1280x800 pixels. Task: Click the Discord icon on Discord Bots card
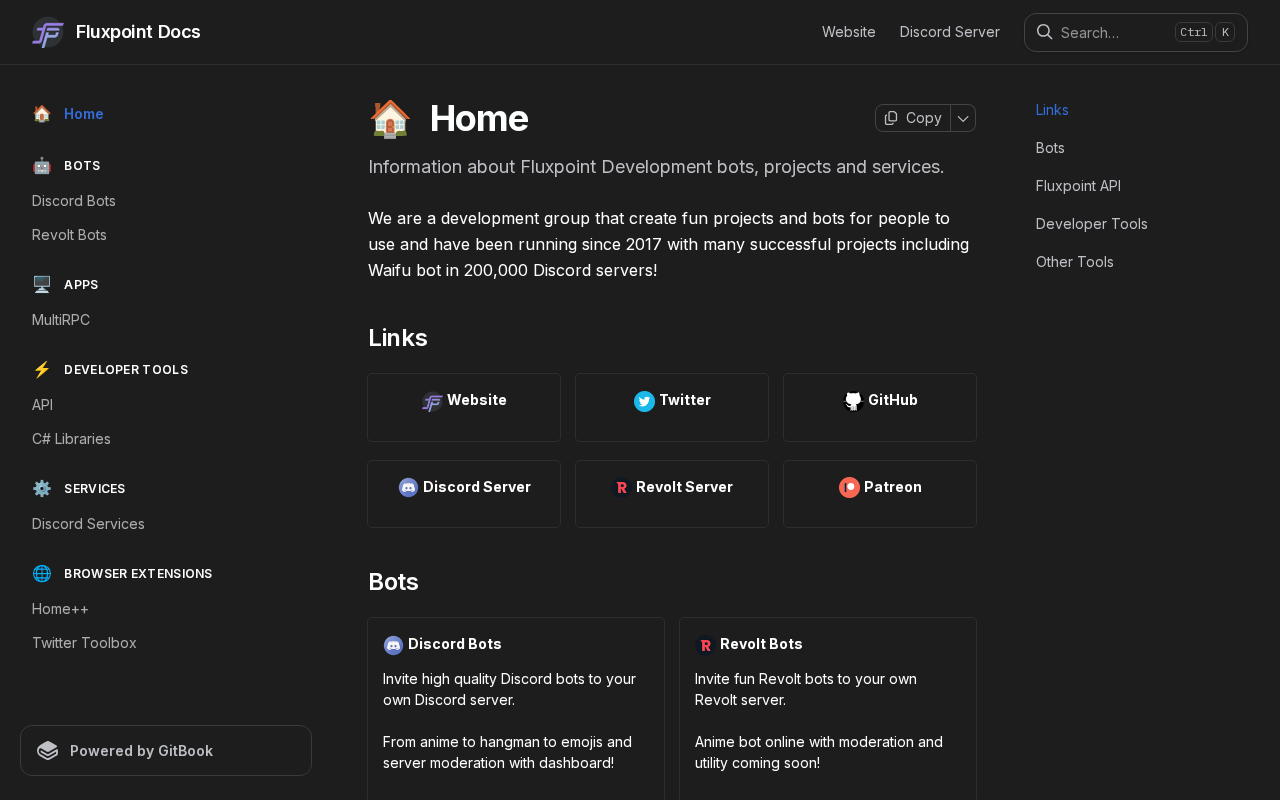pyautogui.click(x=393, y=645)
